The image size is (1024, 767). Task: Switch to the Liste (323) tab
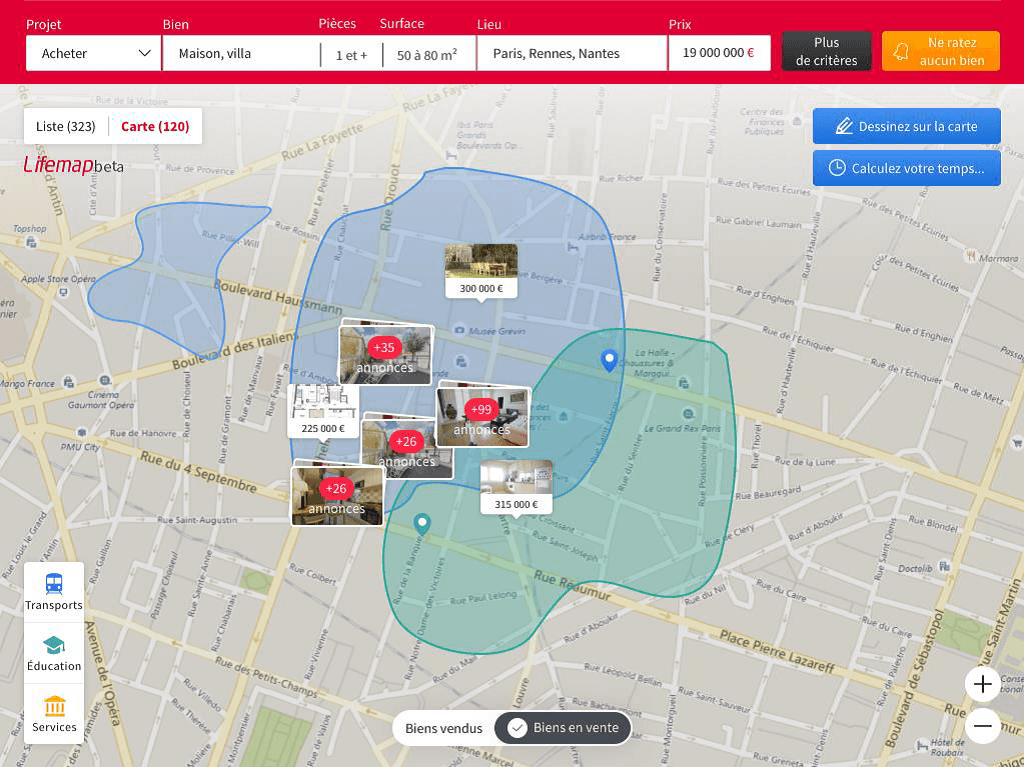[65, 126]
